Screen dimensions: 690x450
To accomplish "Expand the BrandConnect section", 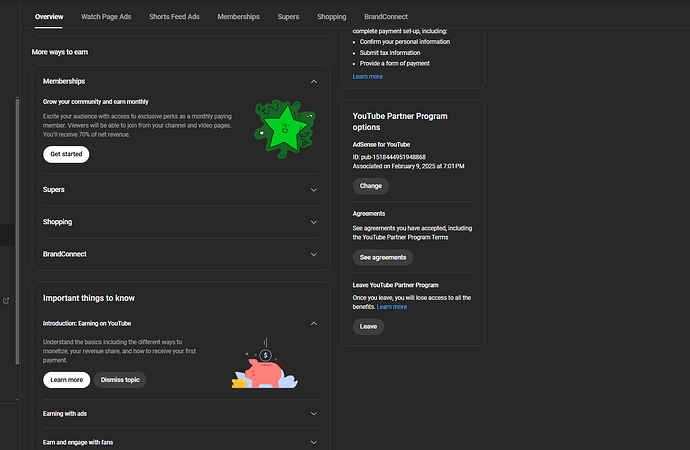I will (x=181, y=254).
